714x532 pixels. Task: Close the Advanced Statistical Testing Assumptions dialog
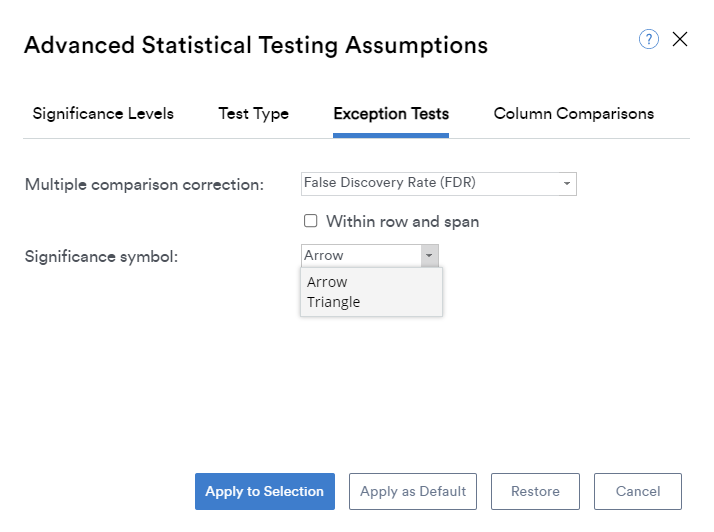(x=680, y=40)
